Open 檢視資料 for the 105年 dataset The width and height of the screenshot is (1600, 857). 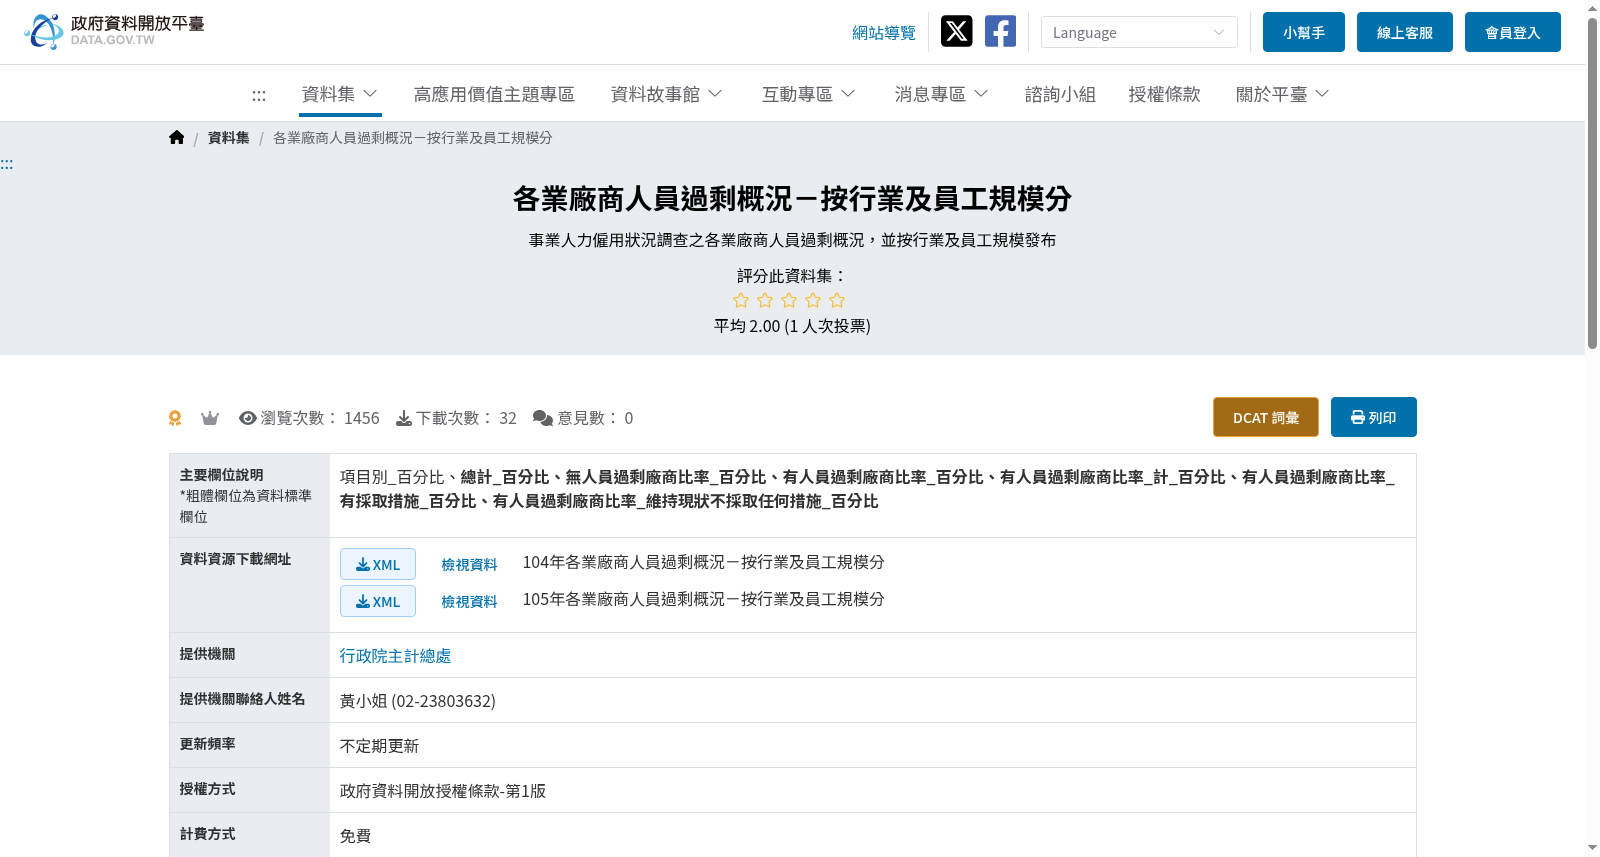coord(469,602)
